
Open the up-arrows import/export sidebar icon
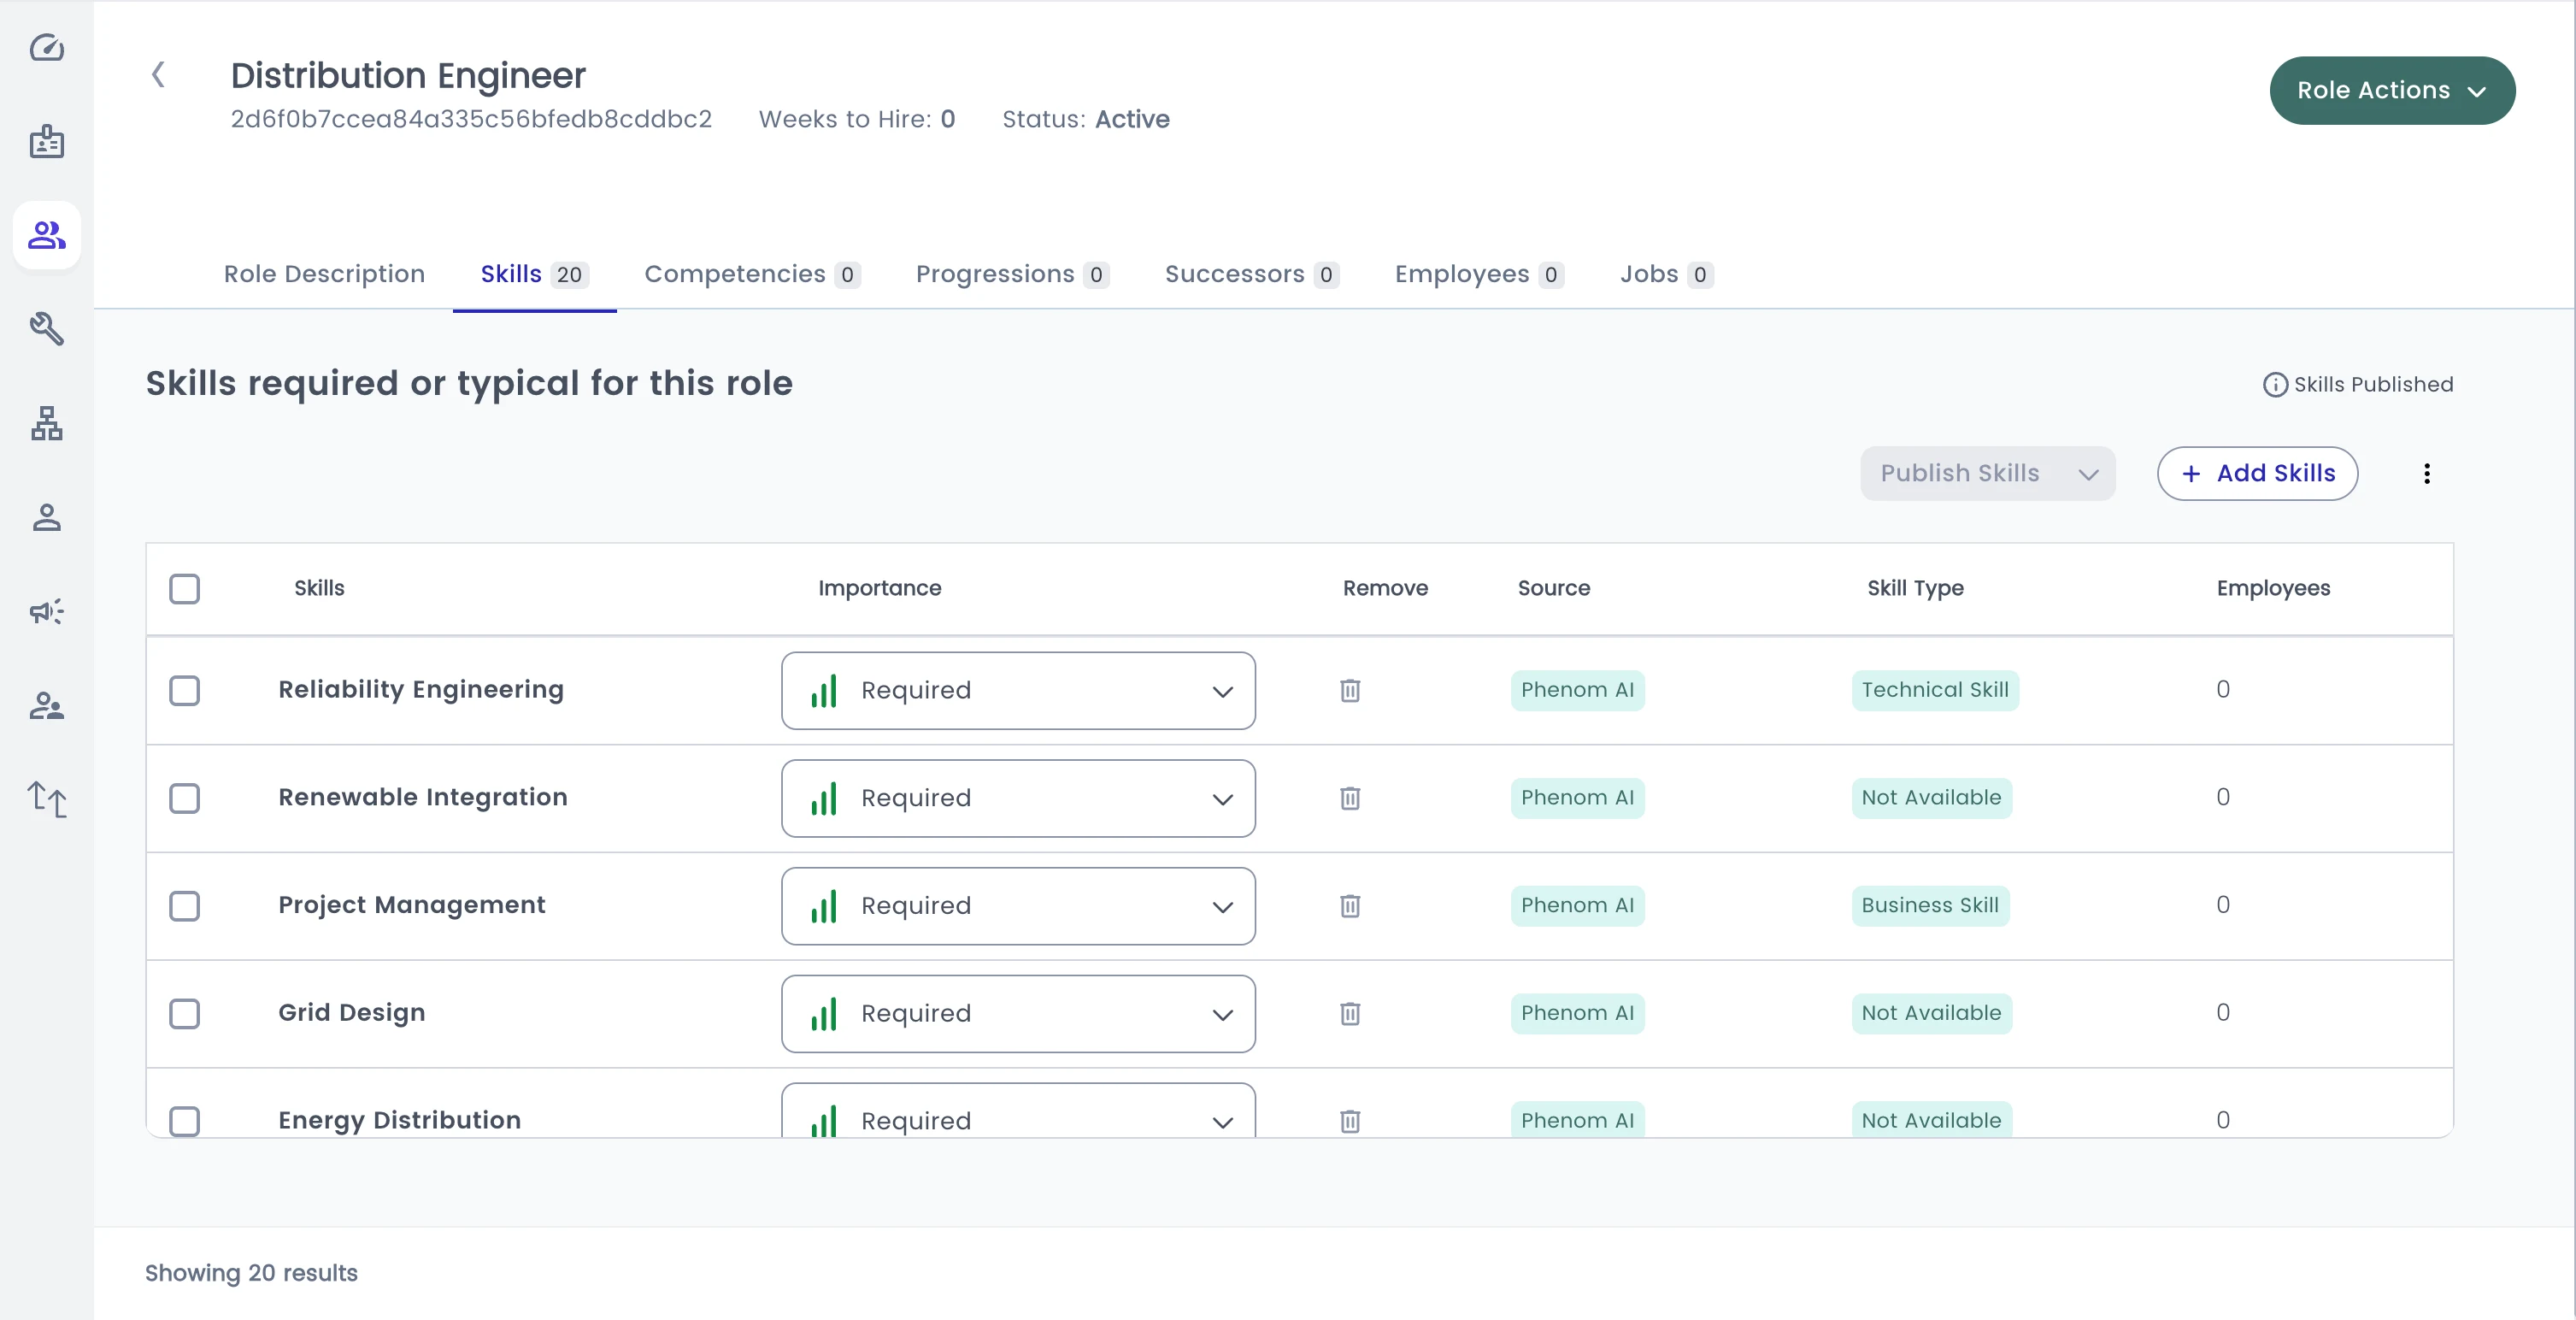coord(47,799)
